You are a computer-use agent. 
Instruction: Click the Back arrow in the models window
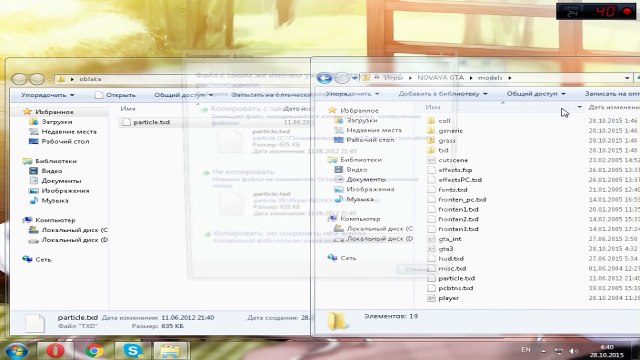pyautogui.click(x=324, y=78)
